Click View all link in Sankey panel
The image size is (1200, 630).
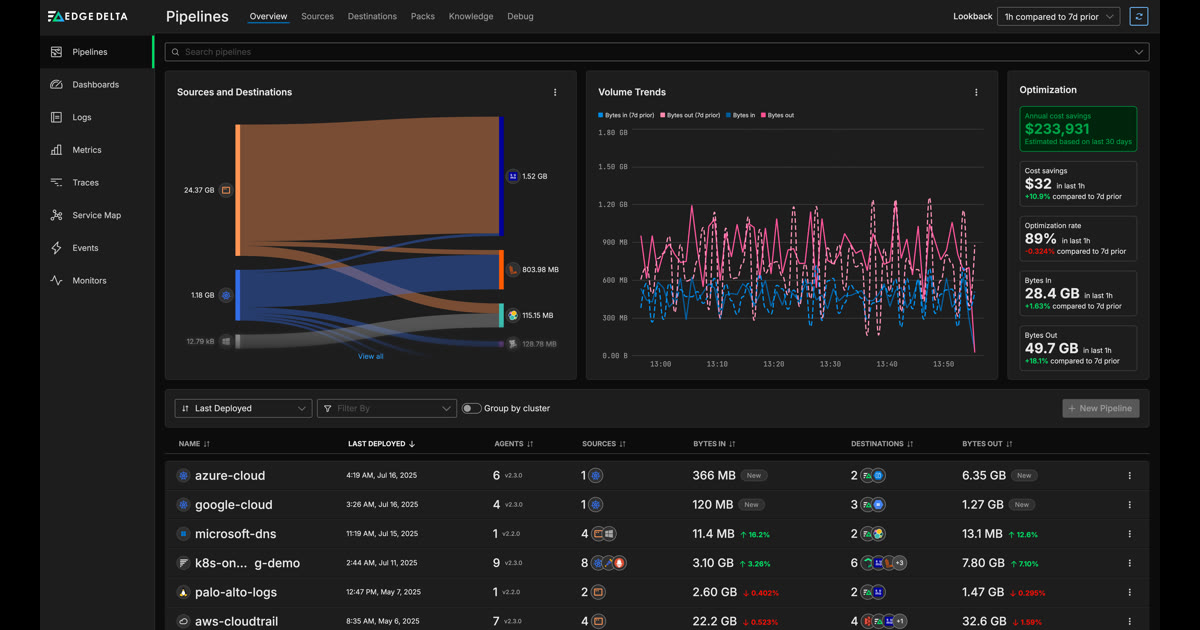pos(370,356)
